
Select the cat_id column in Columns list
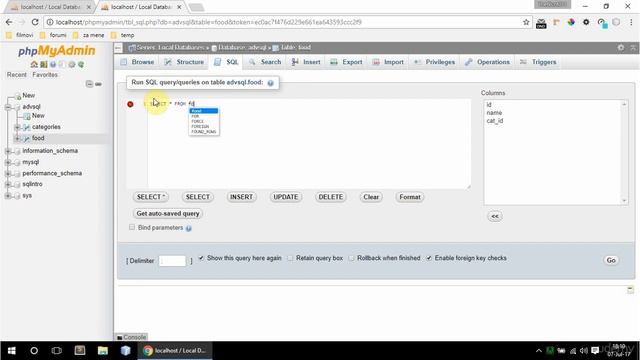[495, 121]
